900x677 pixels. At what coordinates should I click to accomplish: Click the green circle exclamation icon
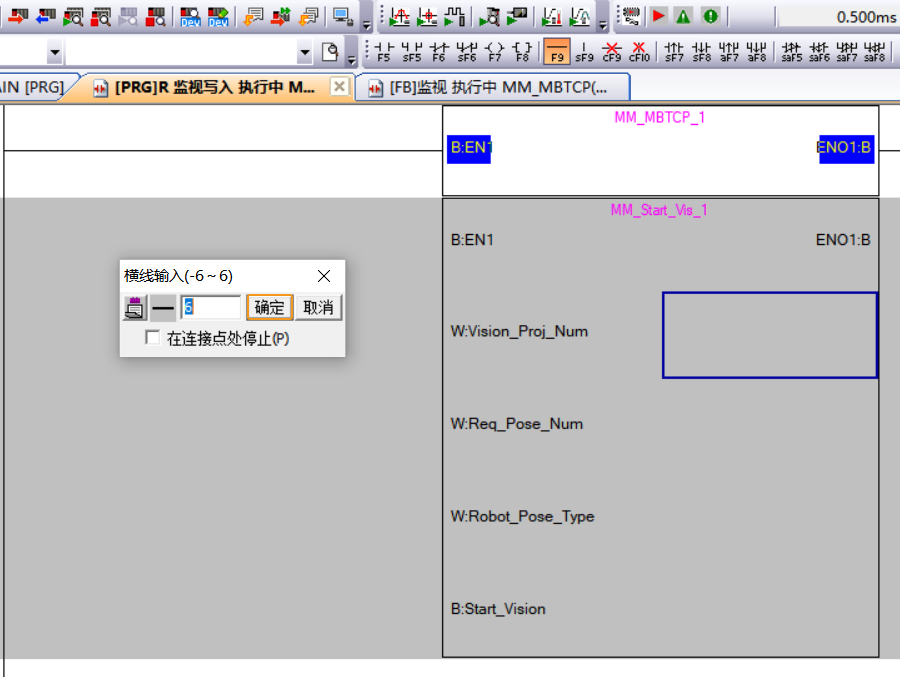tap(711, 16)
